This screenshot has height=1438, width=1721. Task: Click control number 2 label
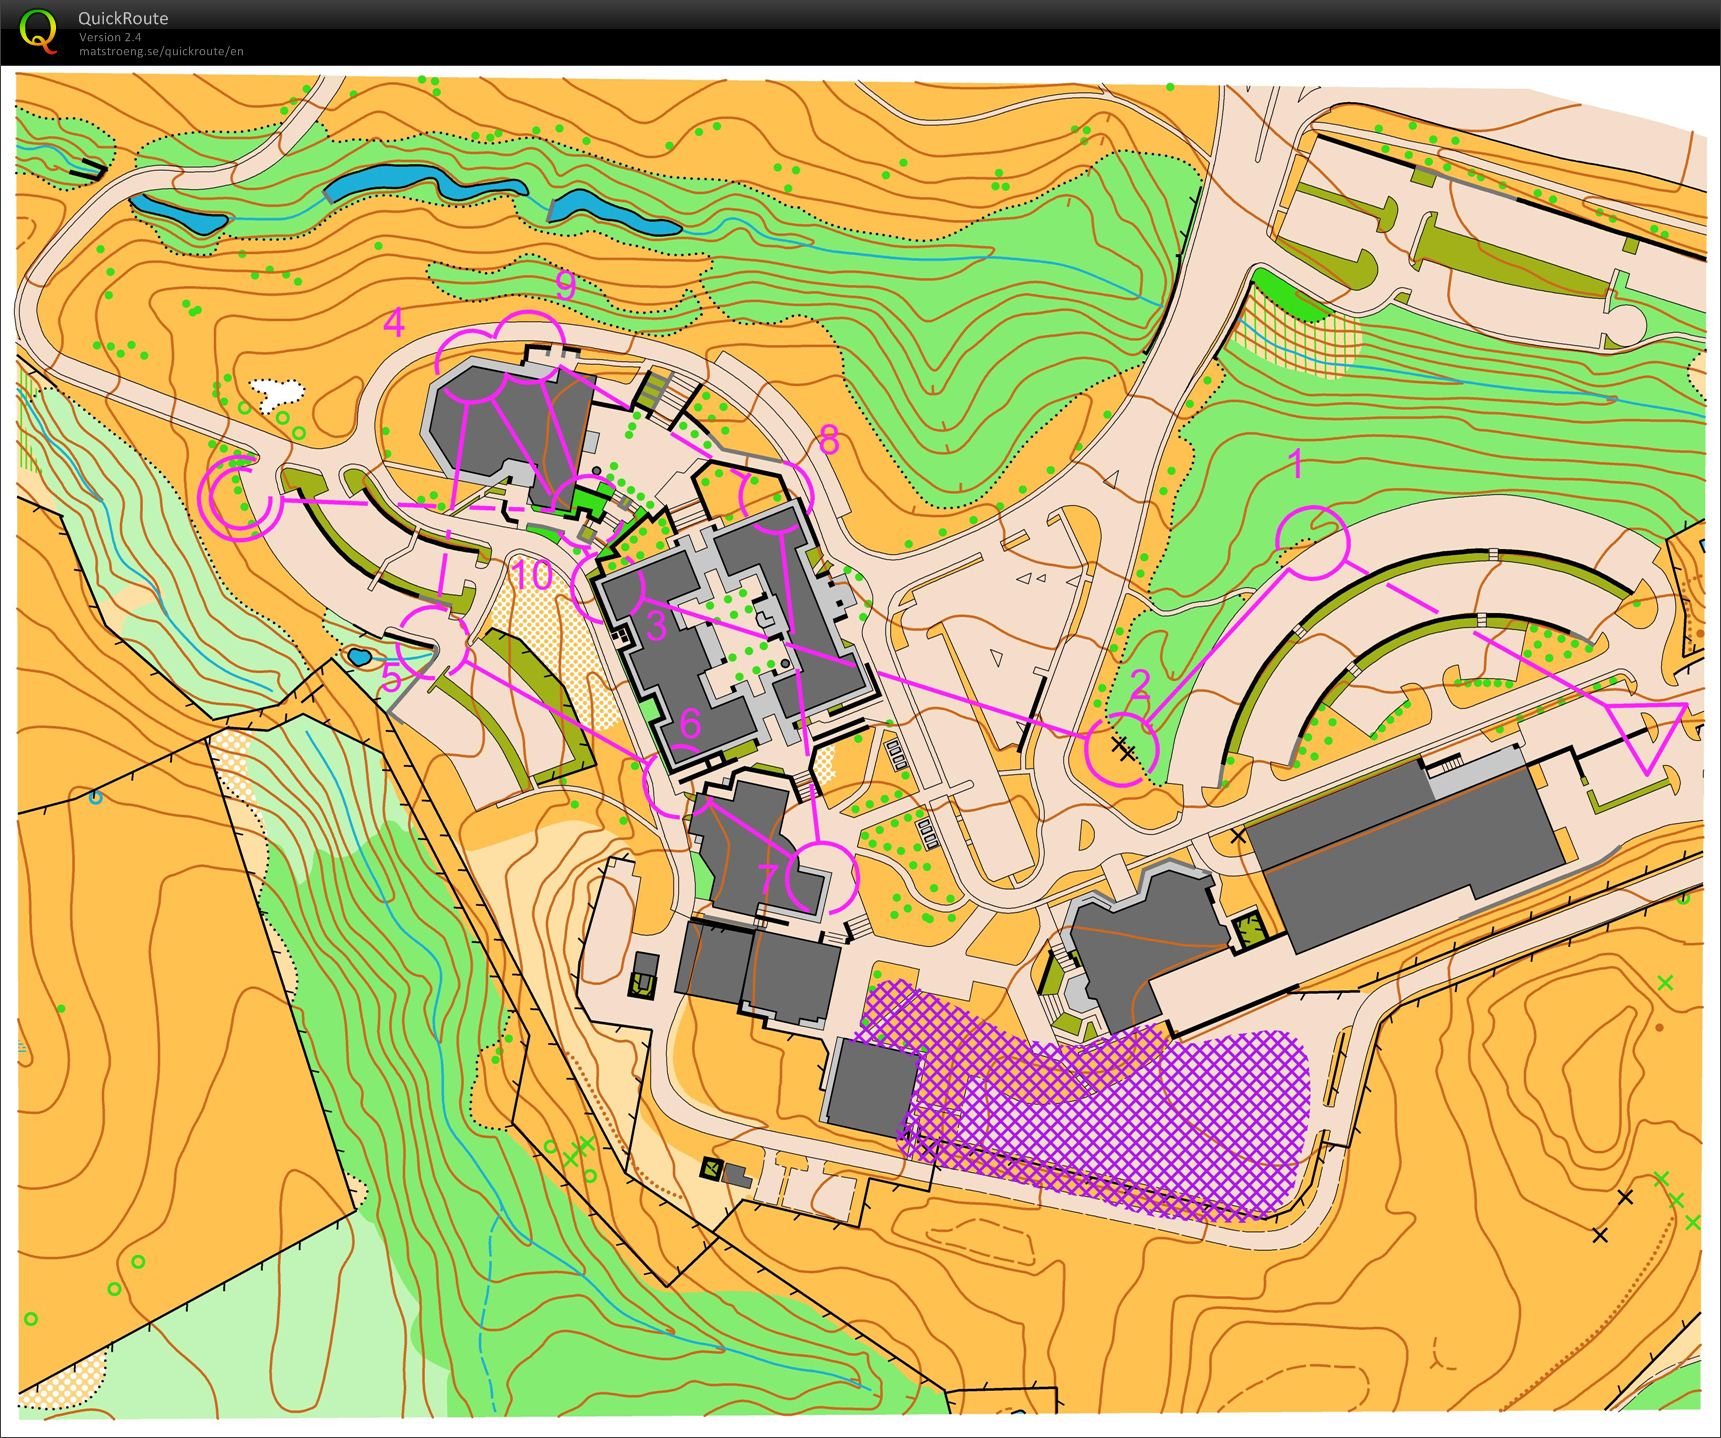[1140, 684]
